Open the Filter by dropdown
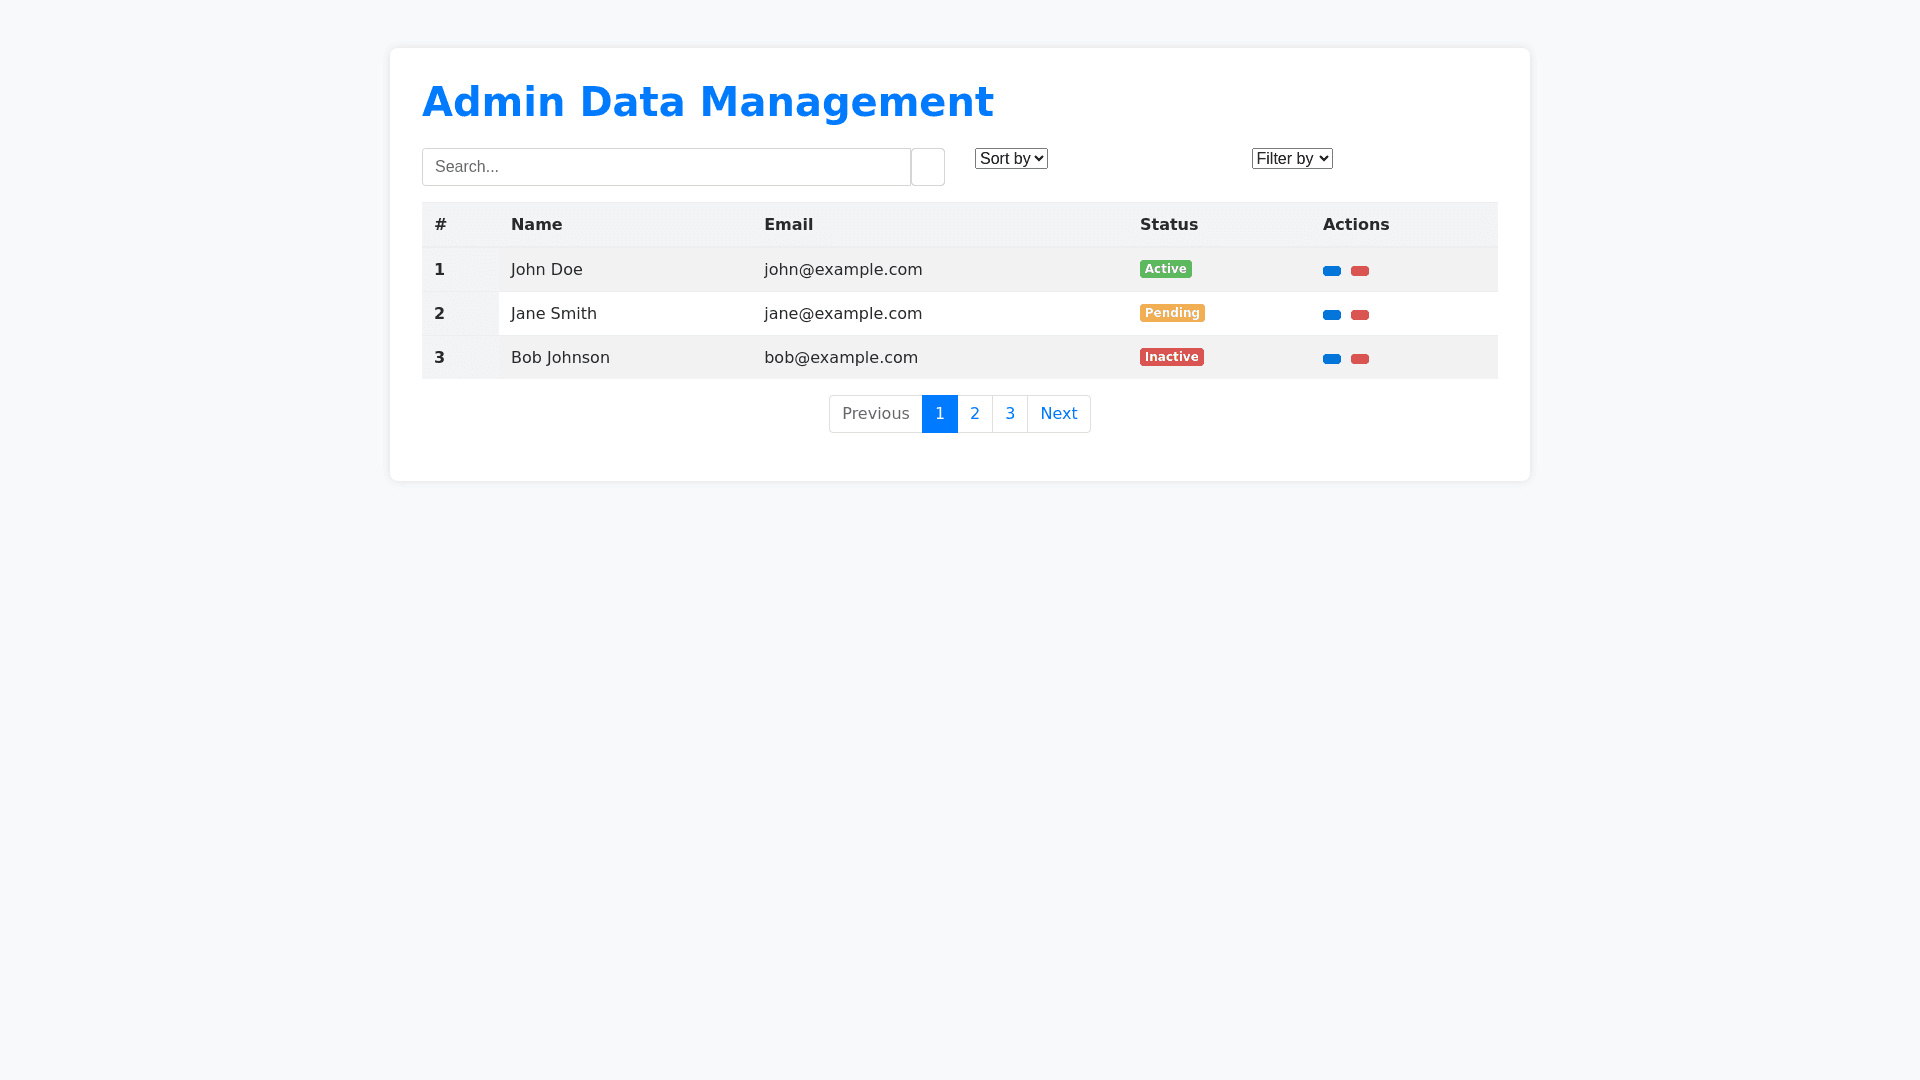Viewport: 1920px width, 1080px height. click(1291, 159)
